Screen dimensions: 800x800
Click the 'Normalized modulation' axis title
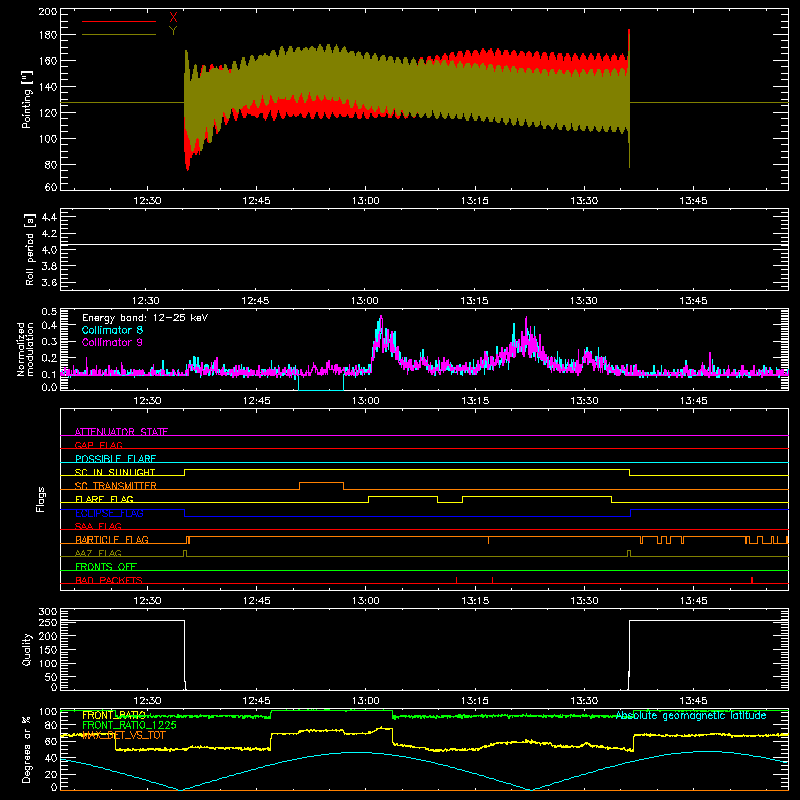[x=26, y=349]
